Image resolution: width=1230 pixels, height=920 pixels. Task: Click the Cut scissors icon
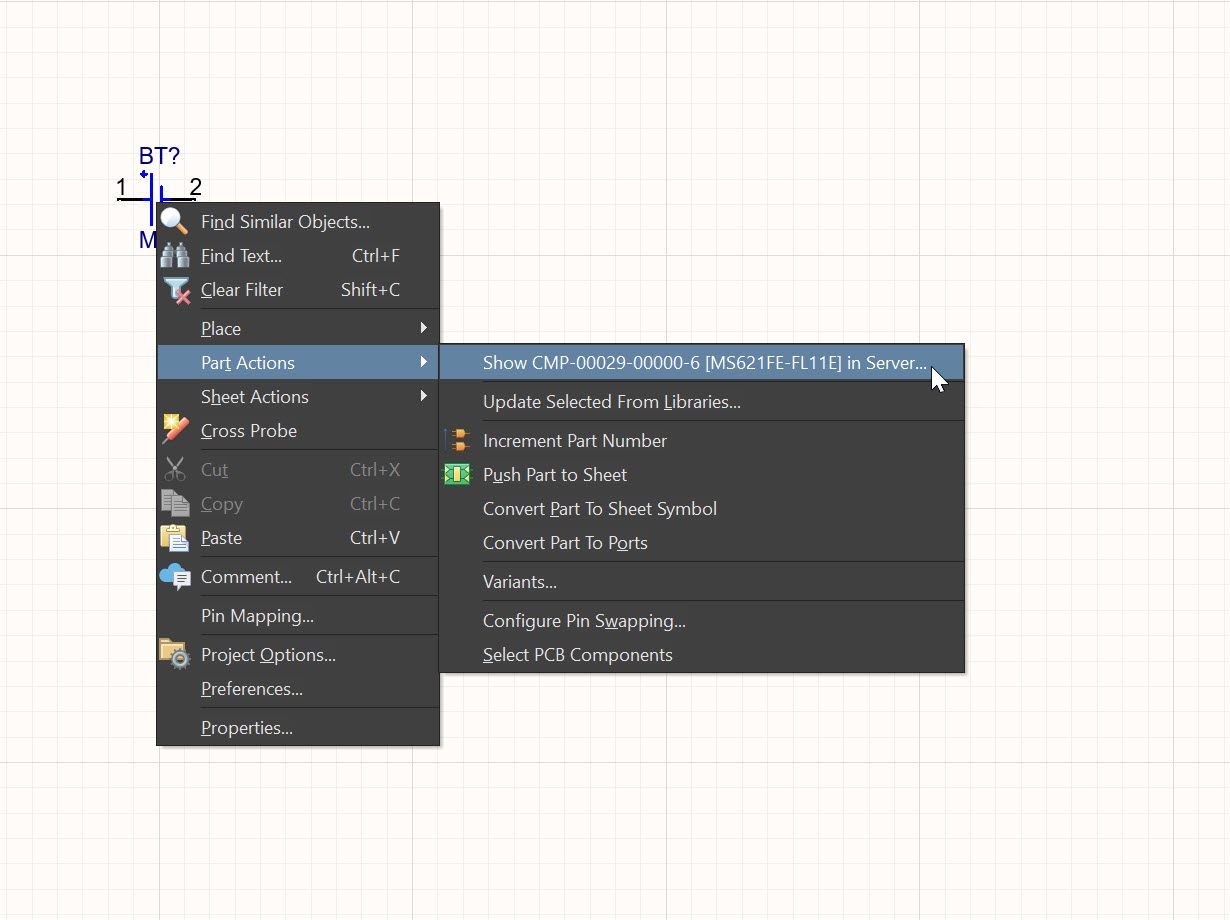pyautogui.click(x=175, y=469)
